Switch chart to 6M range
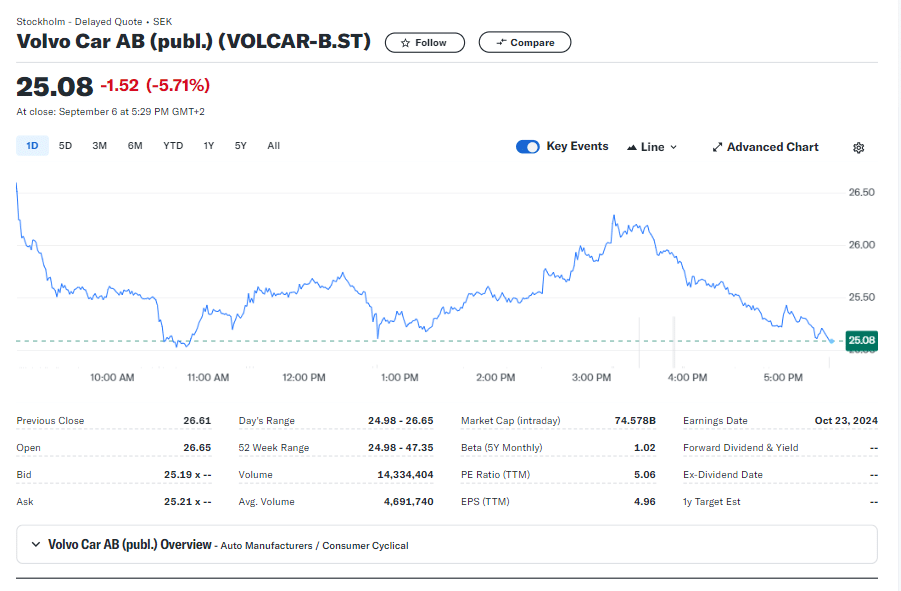 135,146
